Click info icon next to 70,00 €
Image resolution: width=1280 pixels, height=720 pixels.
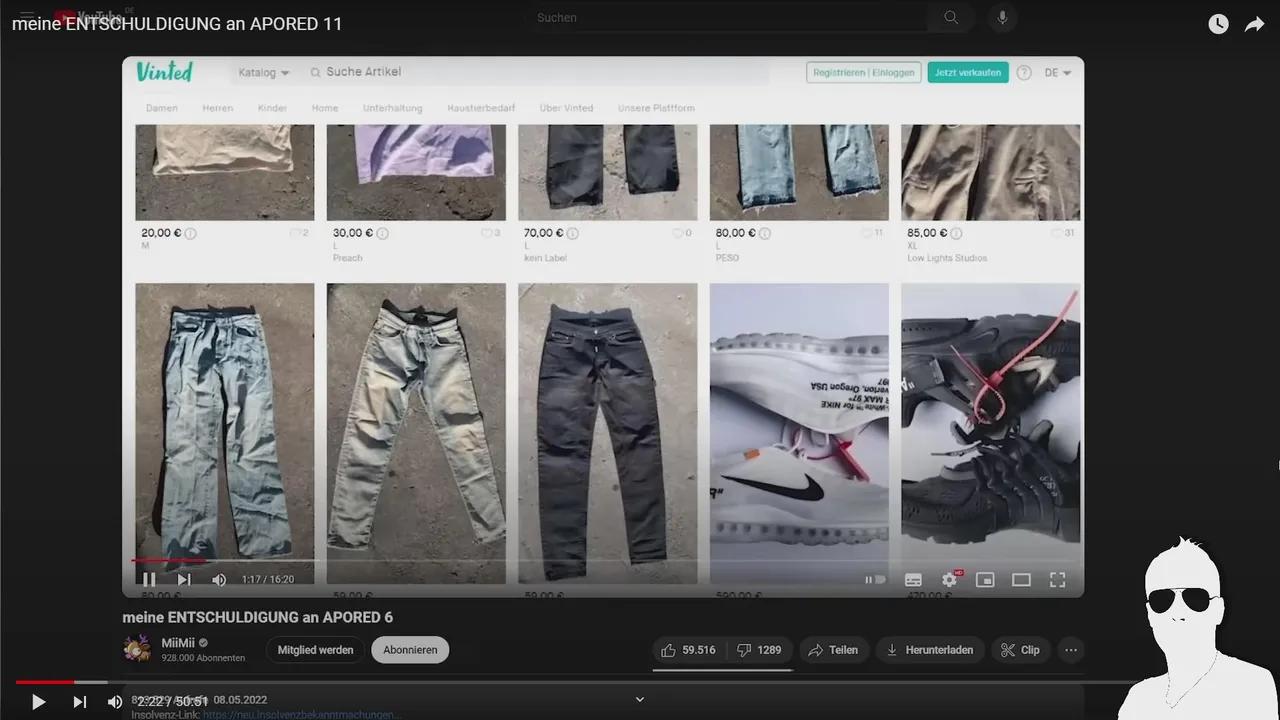(573, 233)
